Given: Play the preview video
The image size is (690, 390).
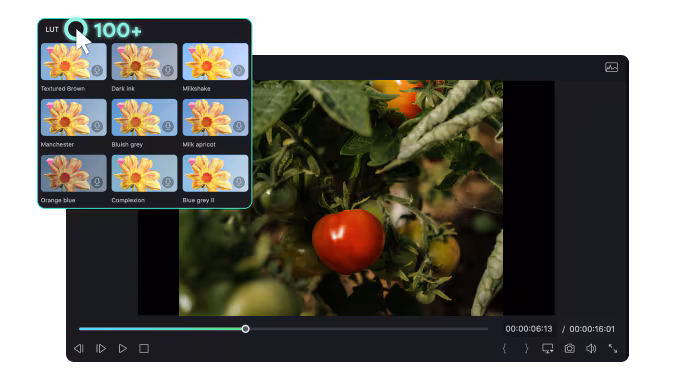Looking at the screenshot, I should (x=123, y=349).
